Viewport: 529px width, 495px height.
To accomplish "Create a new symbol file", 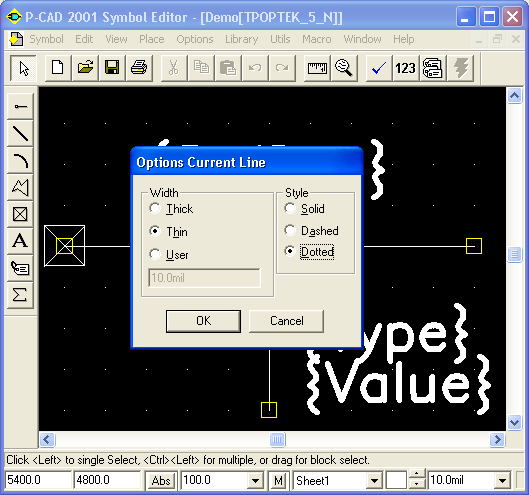I will click(x=58, y=68).
